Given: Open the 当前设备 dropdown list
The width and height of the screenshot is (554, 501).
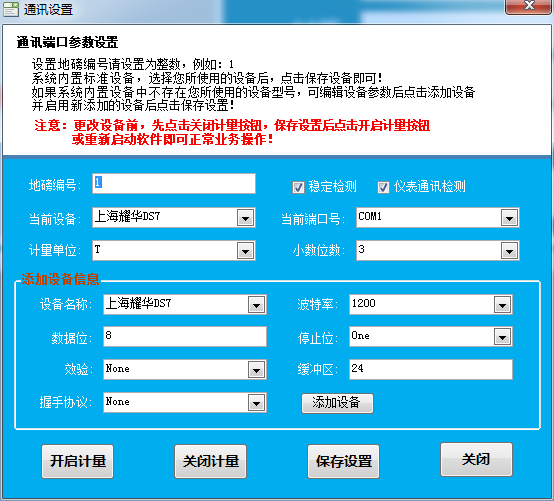Looking at the screenshot, I should [x=246, y=218].
